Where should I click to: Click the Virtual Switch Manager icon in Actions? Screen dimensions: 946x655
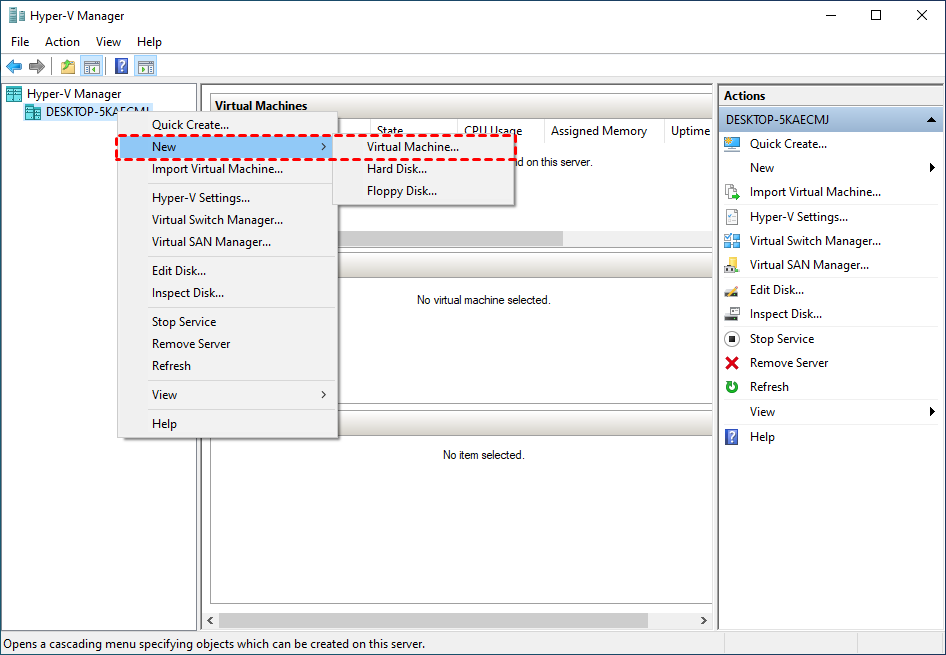732,241
